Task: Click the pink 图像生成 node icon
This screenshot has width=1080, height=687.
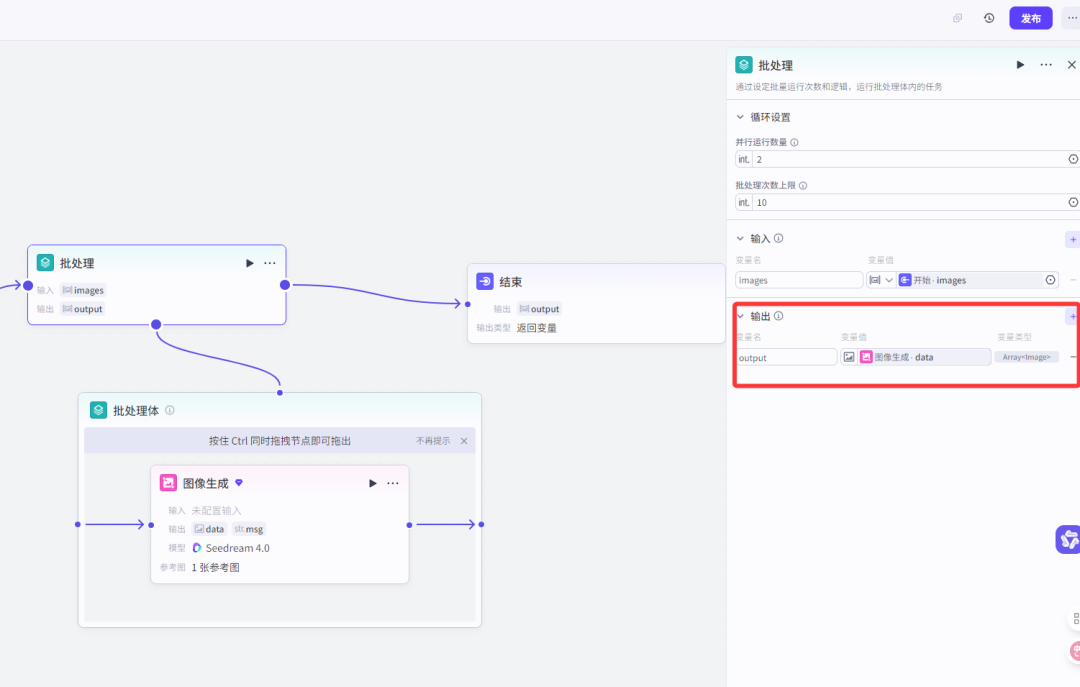Action: point(168,483)
